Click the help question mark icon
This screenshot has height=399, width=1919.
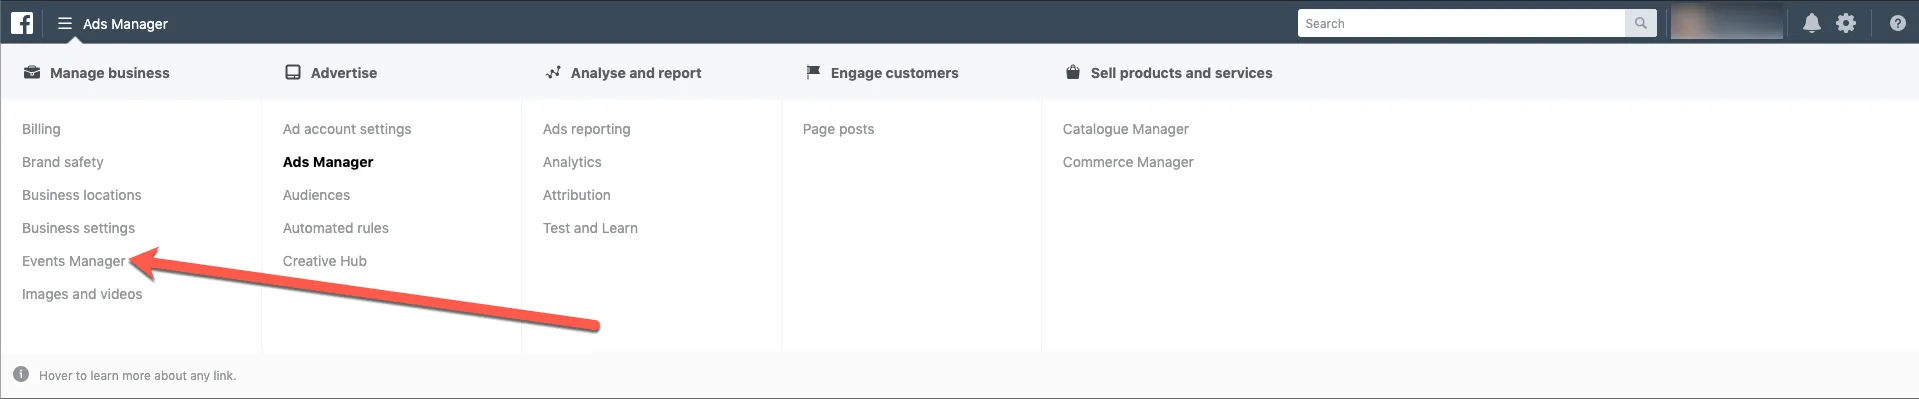(1897, 23)
